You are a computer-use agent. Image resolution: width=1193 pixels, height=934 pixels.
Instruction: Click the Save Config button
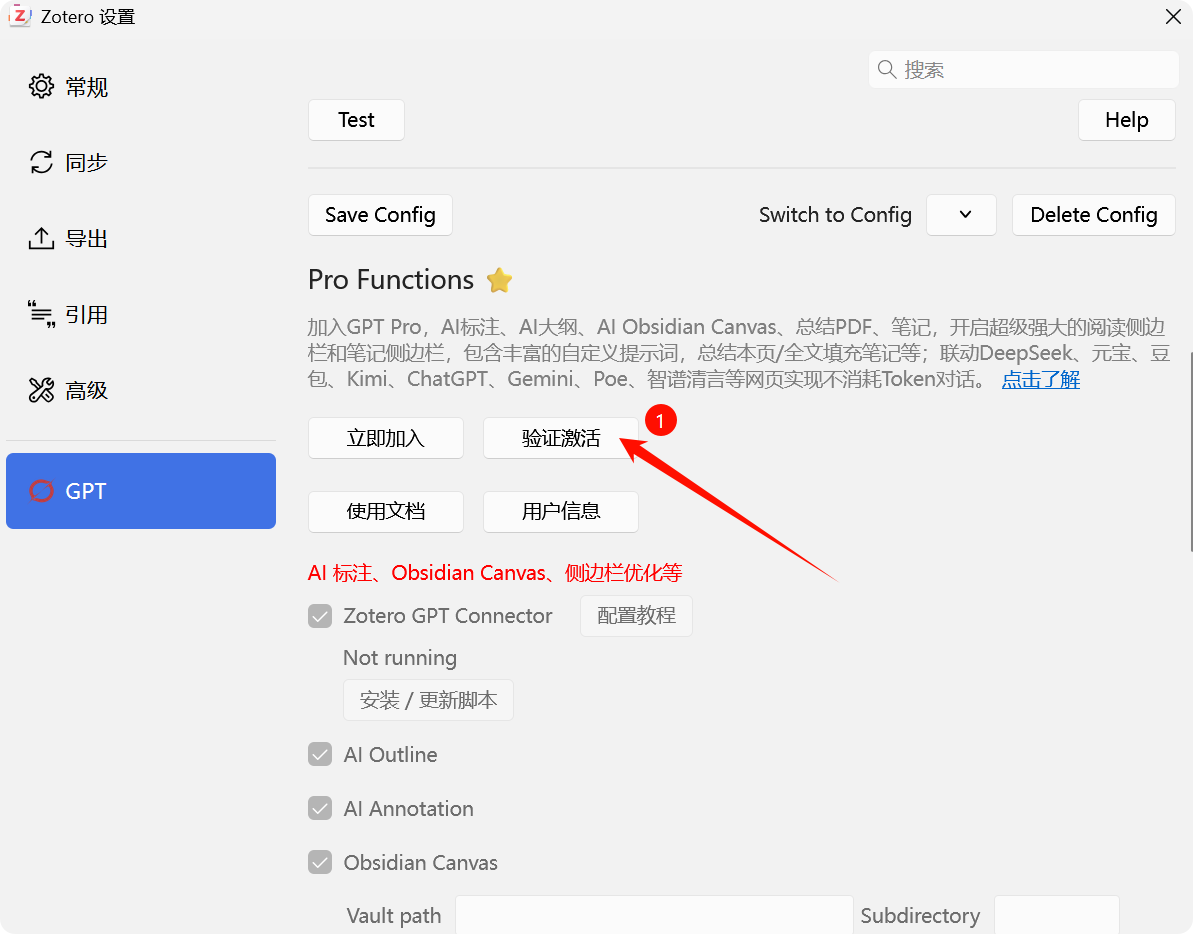[x=380, y=214]
